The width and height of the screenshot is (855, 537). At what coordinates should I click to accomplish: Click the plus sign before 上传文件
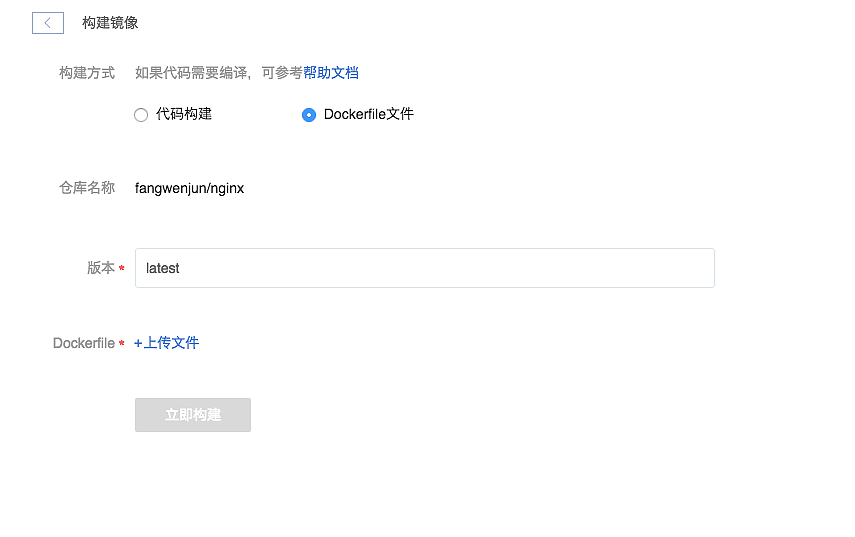[x=138, y=343]
